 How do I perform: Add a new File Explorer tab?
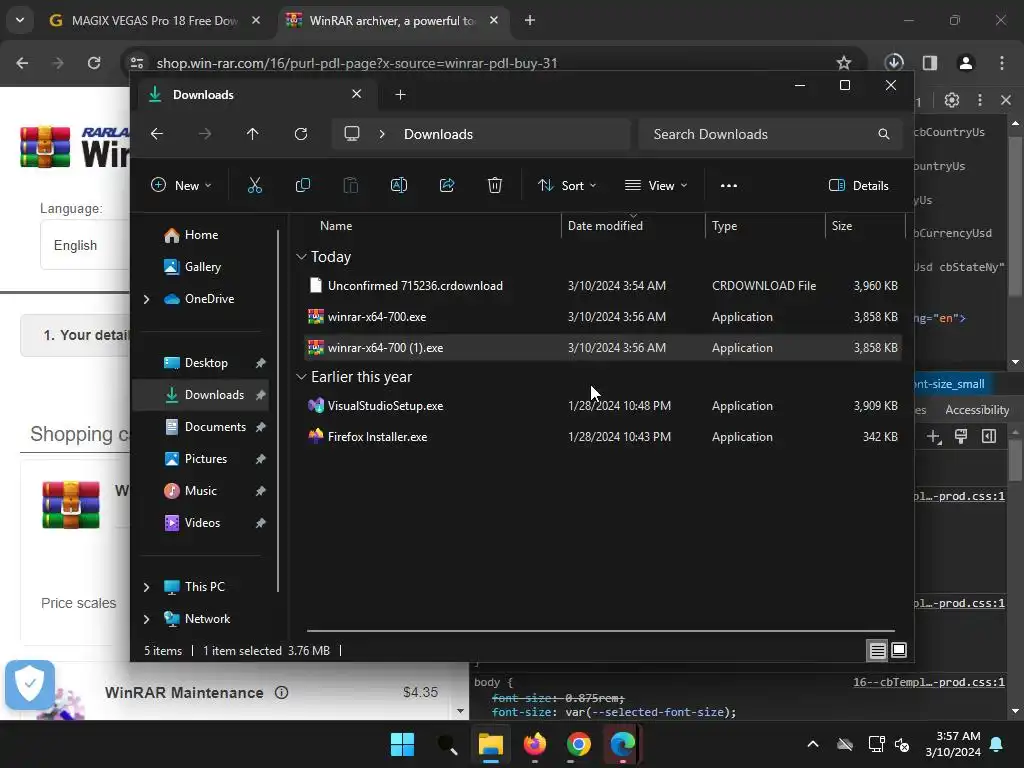[400, 95]
